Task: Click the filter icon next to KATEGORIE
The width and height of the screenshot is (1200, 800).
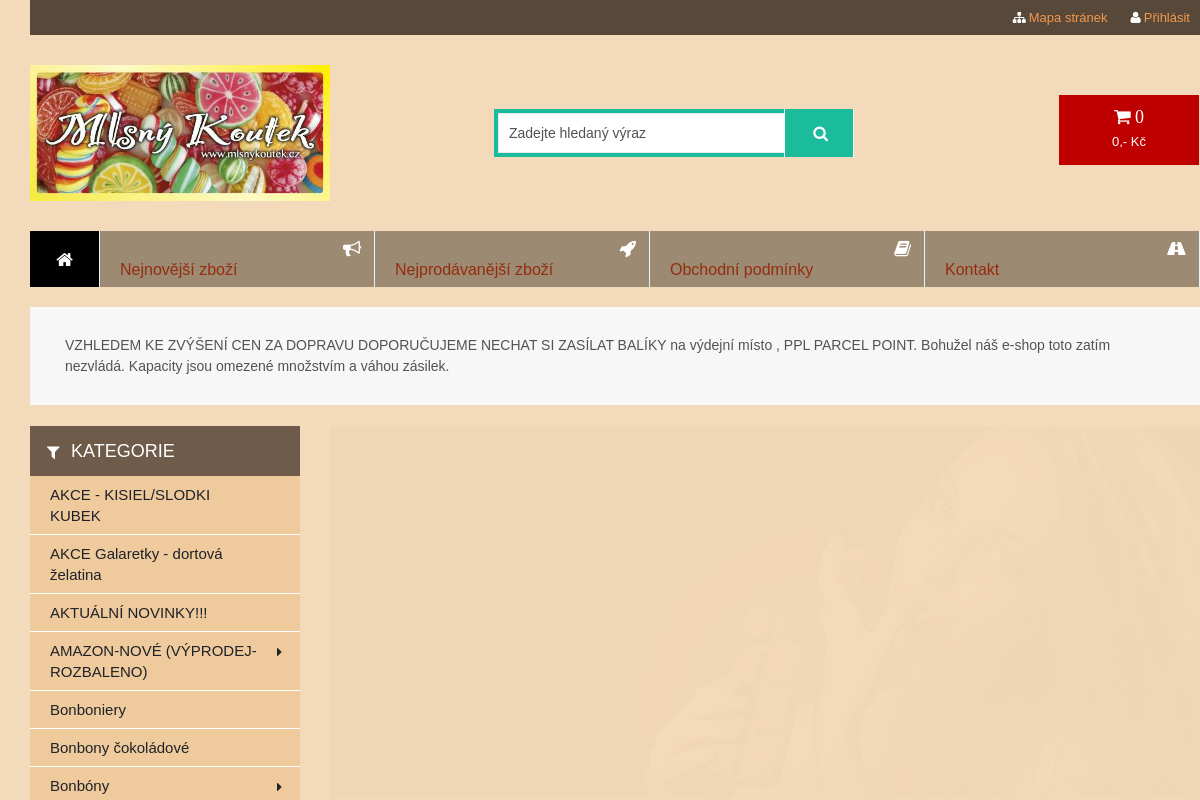Action: click(53, 452)
